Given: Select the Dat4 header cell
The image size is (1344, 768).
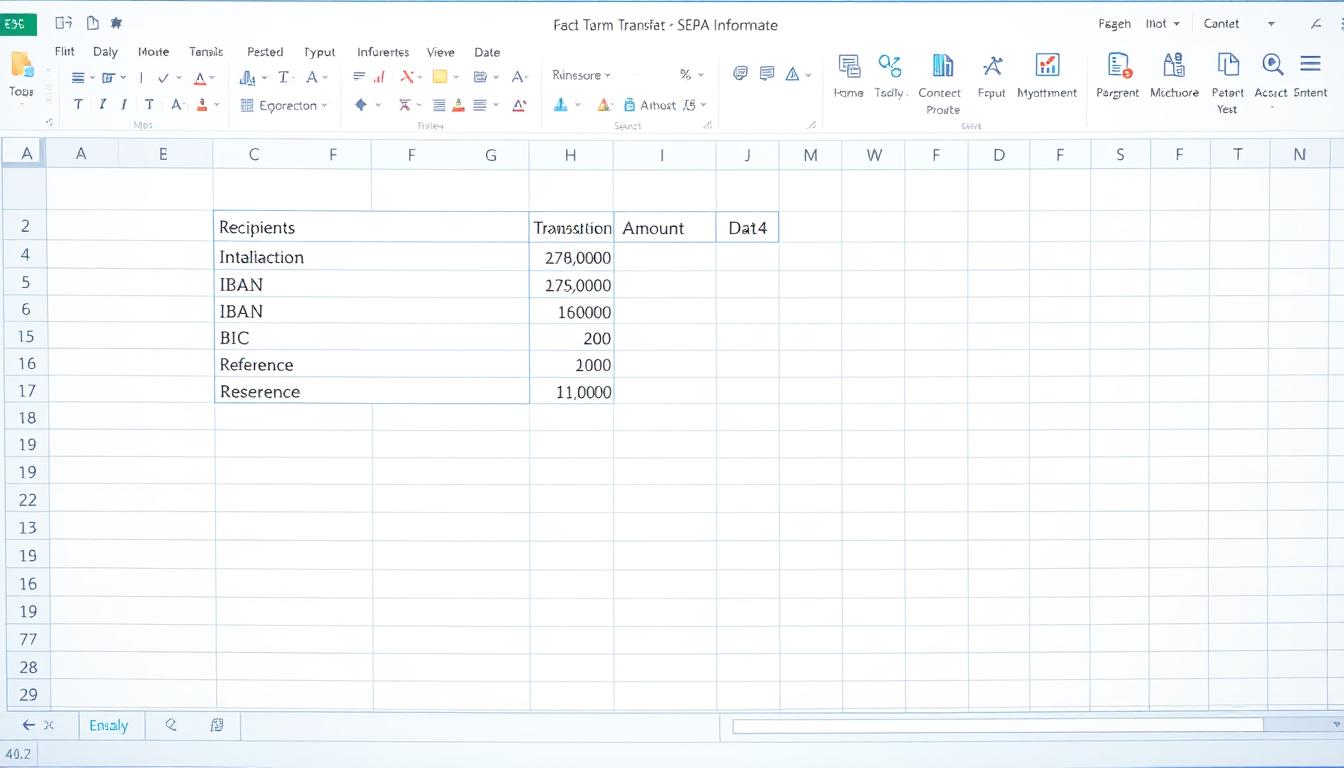Looking at the screenshot, I should click(x=747, y=227).
